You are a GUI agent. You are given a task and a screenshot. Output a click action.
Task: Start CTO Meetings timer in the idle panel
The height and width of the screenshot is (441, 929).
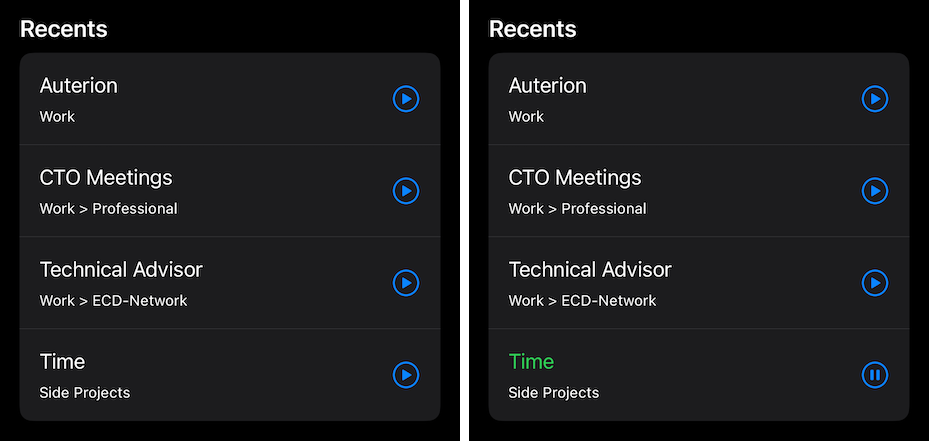click(406, 191)
